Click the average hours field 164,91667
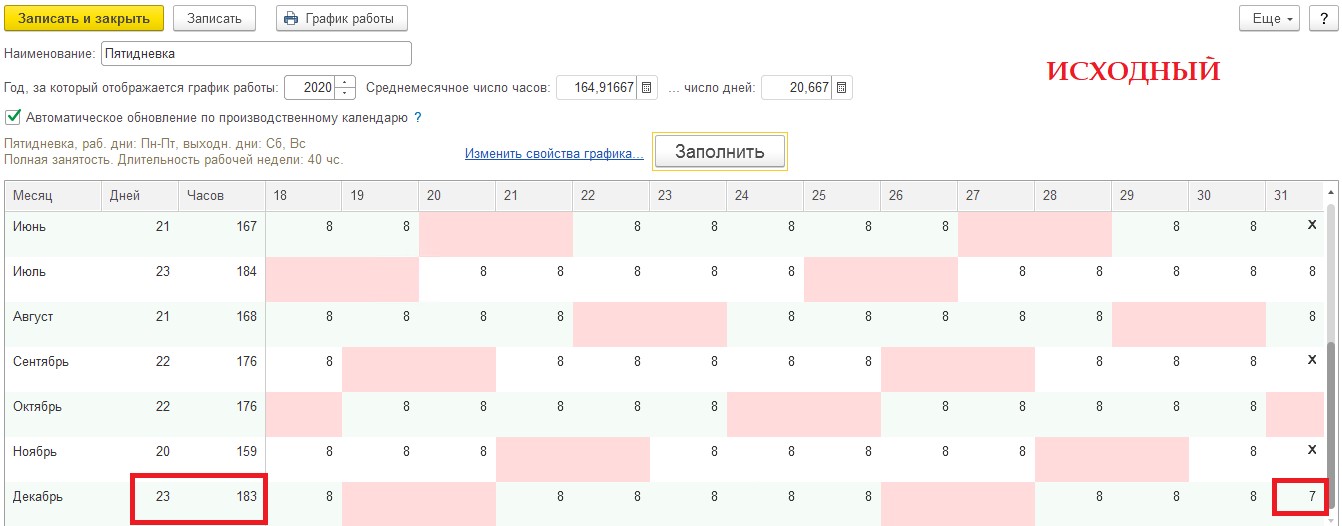Screen dimensions: 1342x526 pos(597,88)
